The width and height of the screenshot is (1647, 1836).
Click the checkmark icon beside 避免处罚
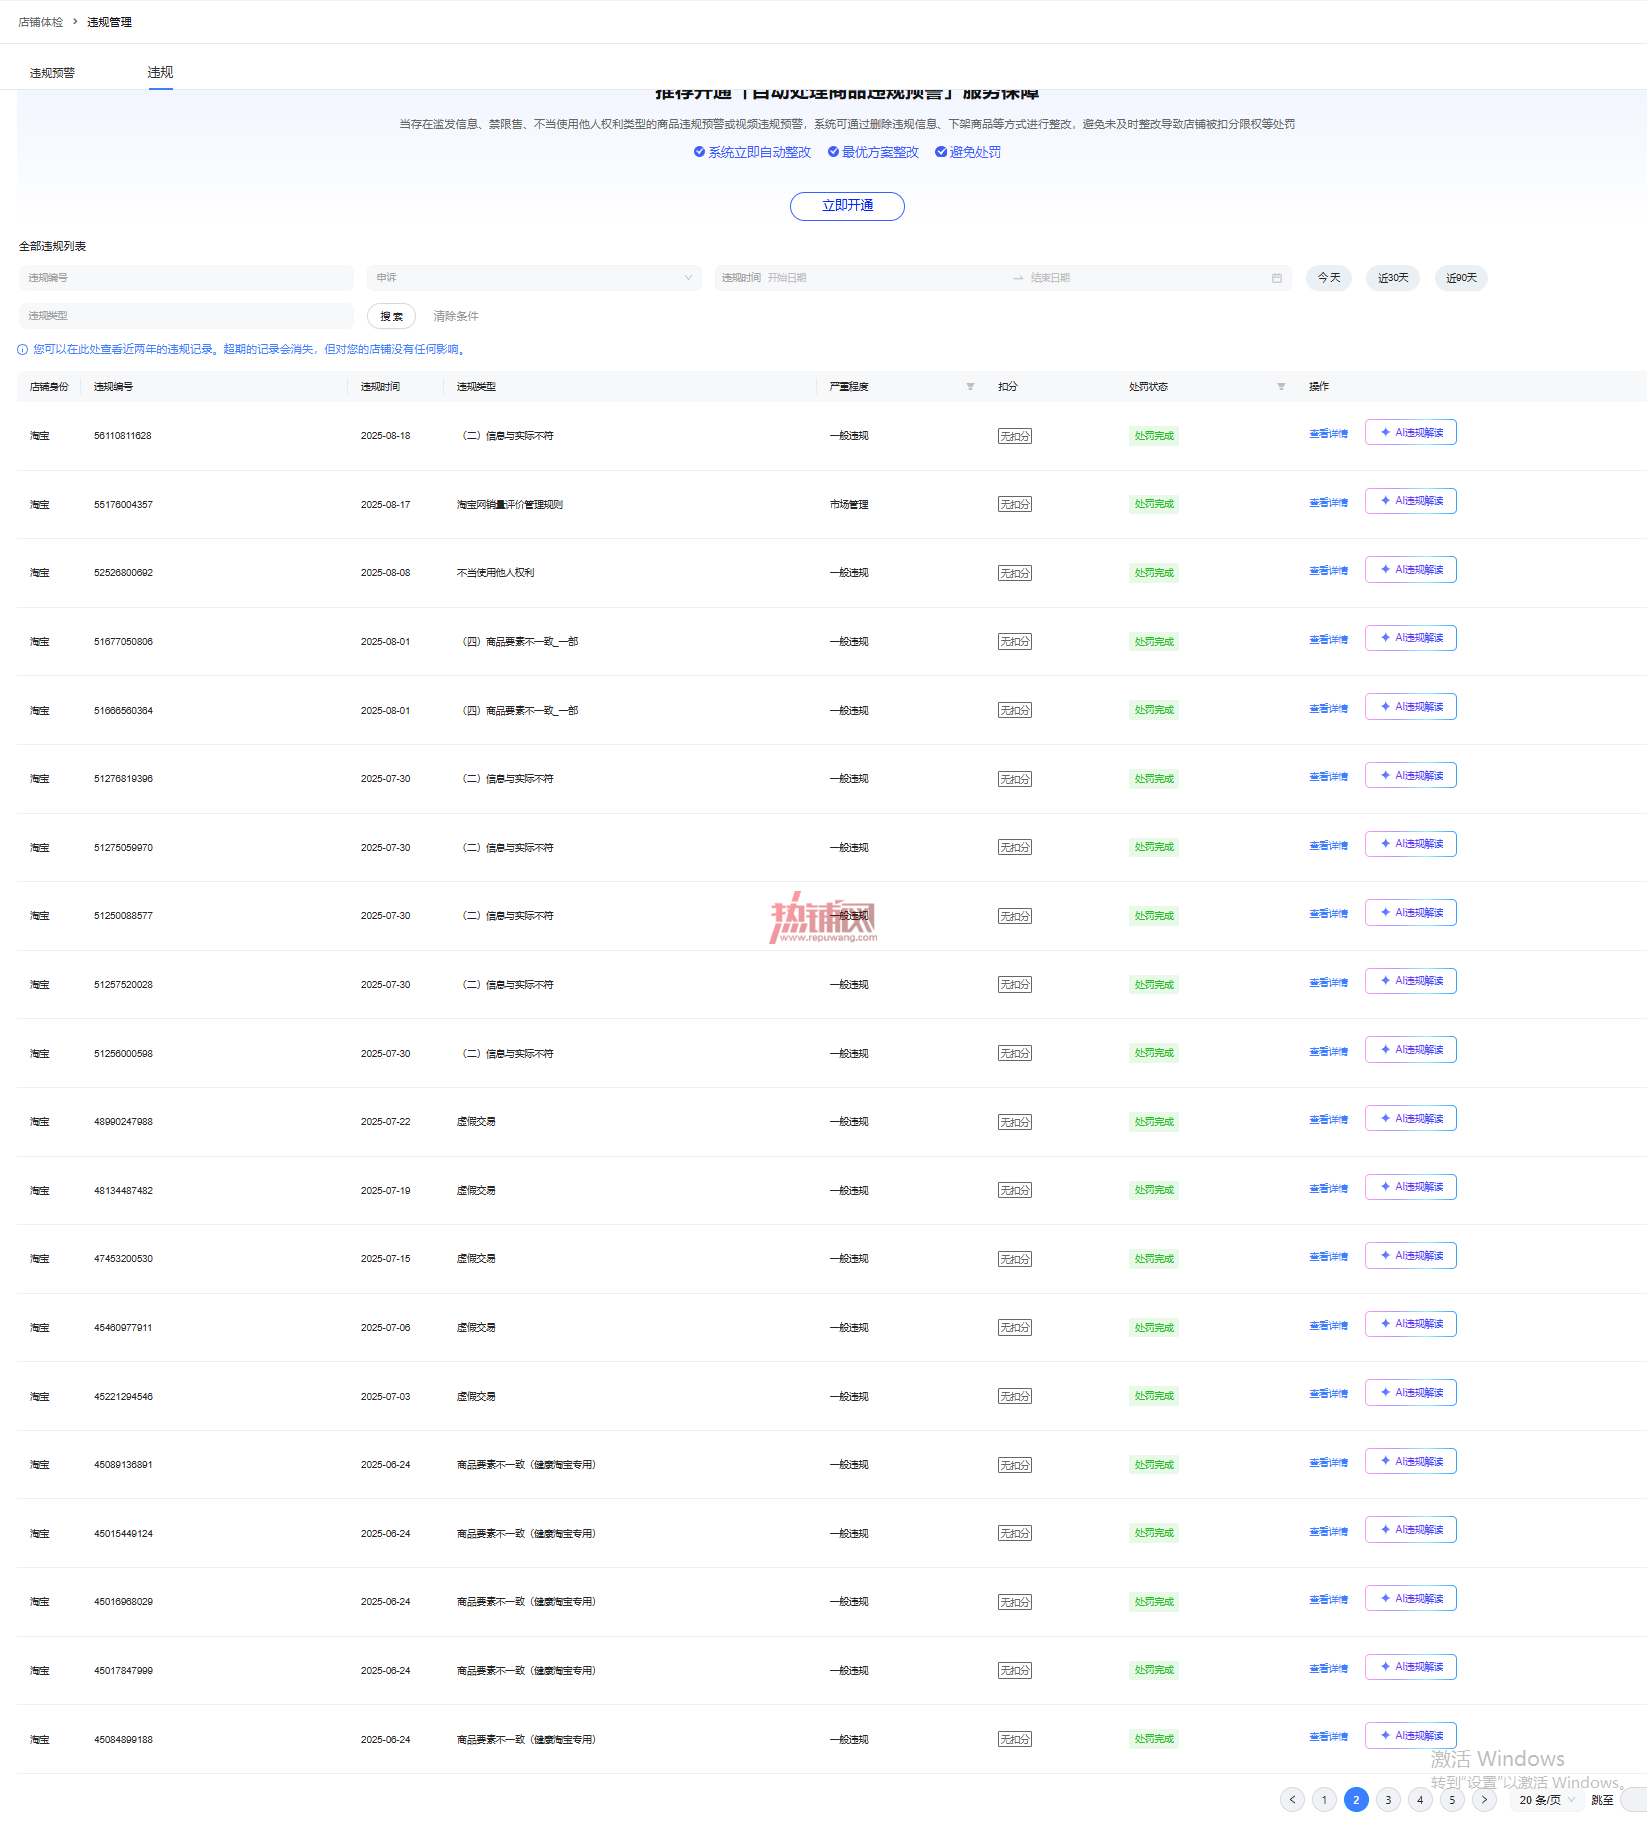941,152
